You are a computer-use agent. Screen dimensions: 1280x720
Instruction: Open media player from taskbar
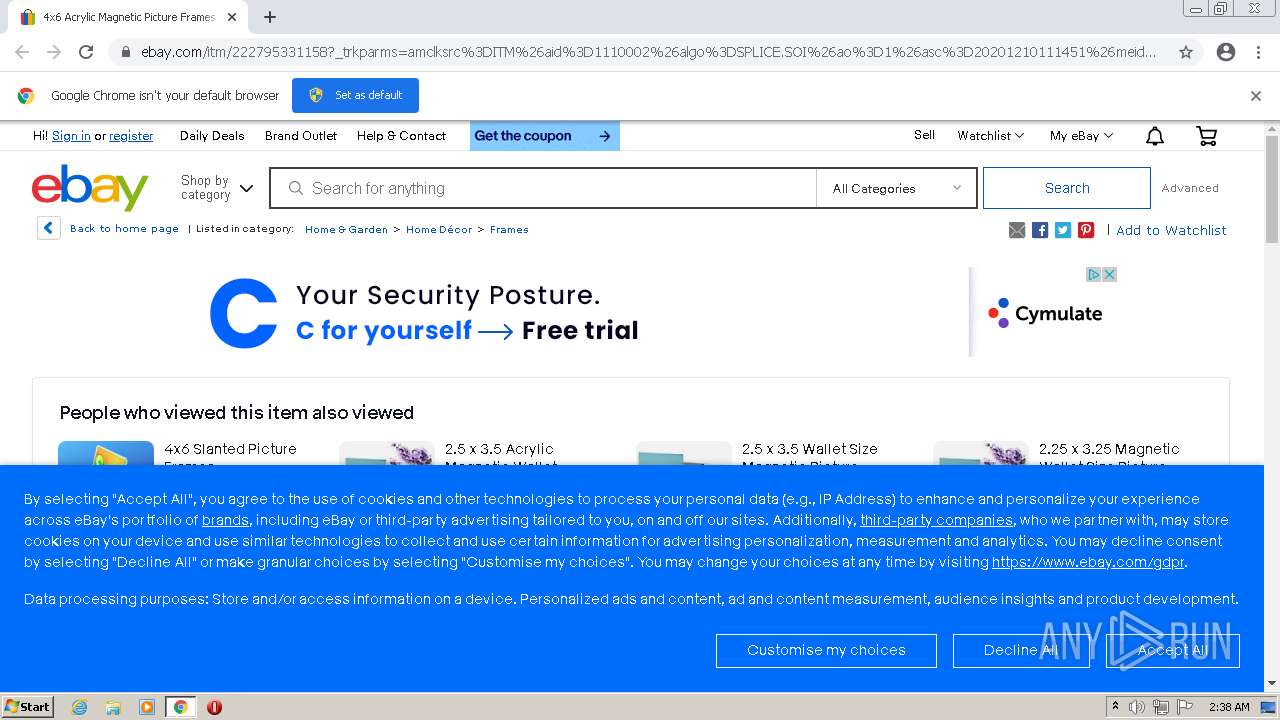[x=147, y=707]
